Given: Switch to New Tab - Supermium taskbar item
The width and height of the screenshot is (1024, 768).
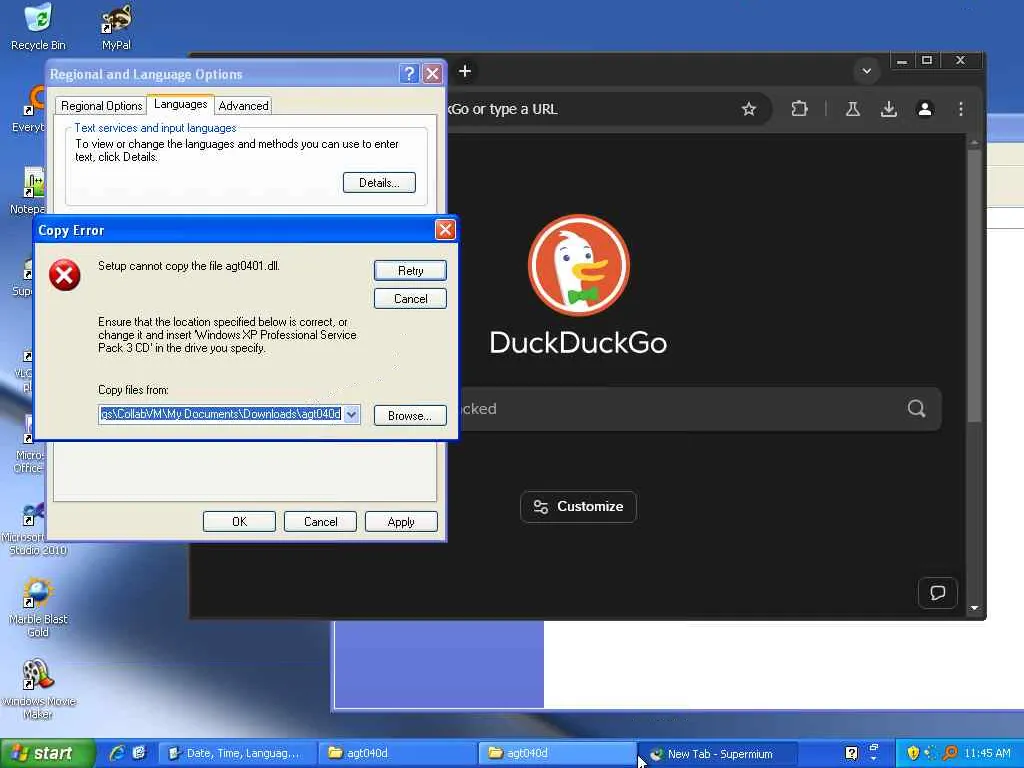Looking at the screenshot, I should pos(717,753).
